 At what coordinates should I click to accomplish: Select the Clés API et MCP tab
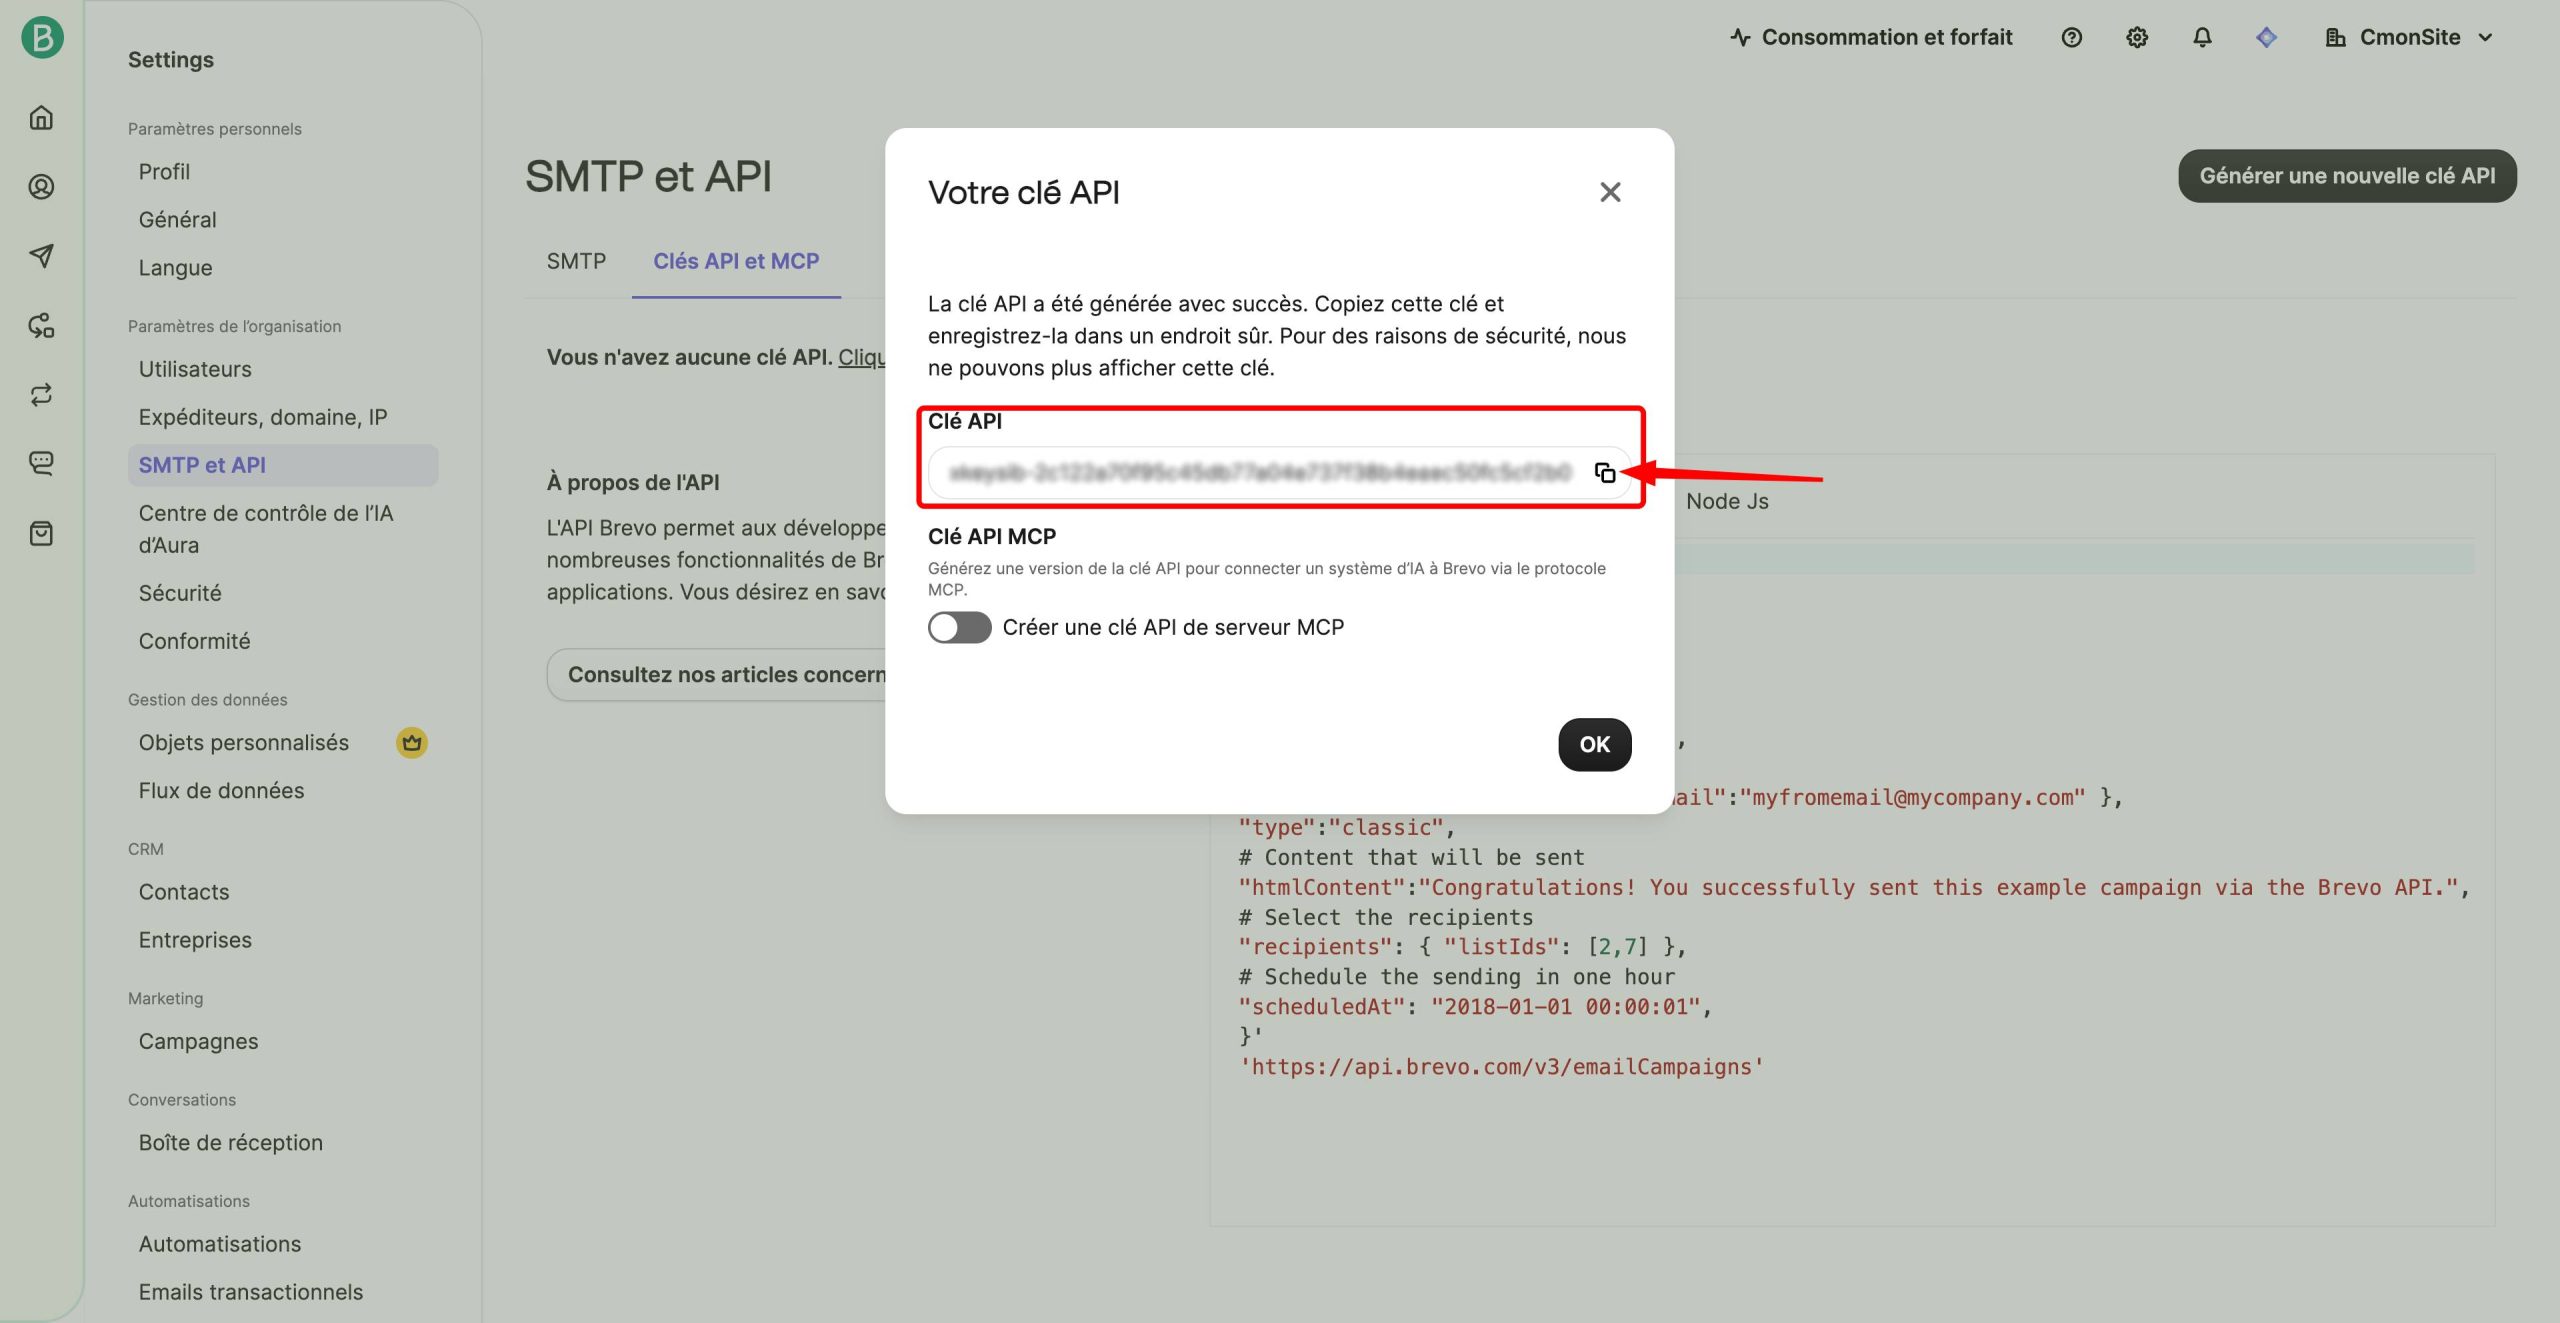[735, 261]
